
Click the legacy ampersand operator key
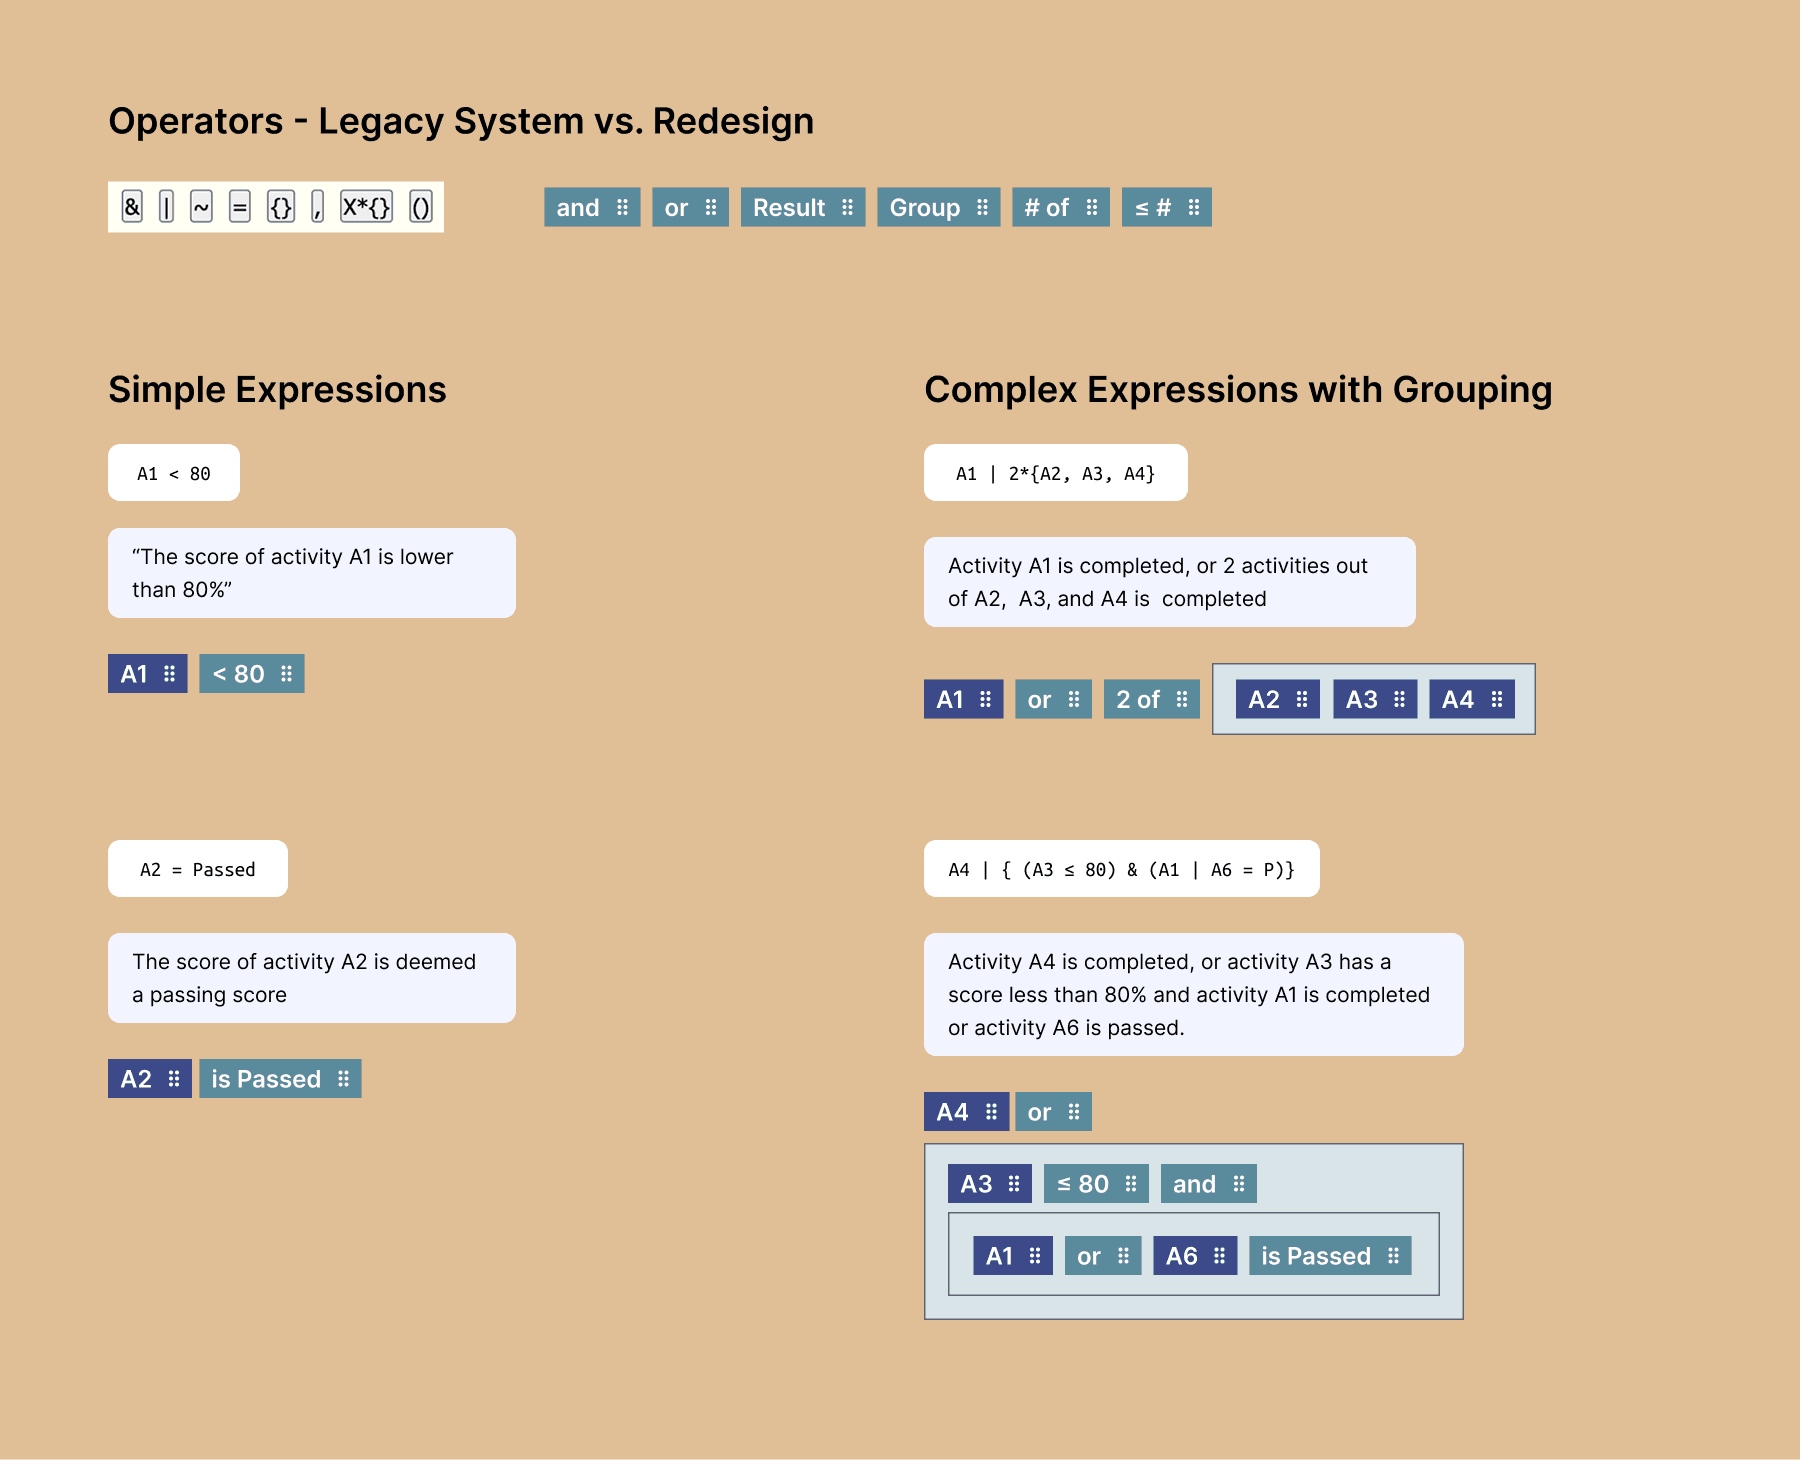(132, 207)
